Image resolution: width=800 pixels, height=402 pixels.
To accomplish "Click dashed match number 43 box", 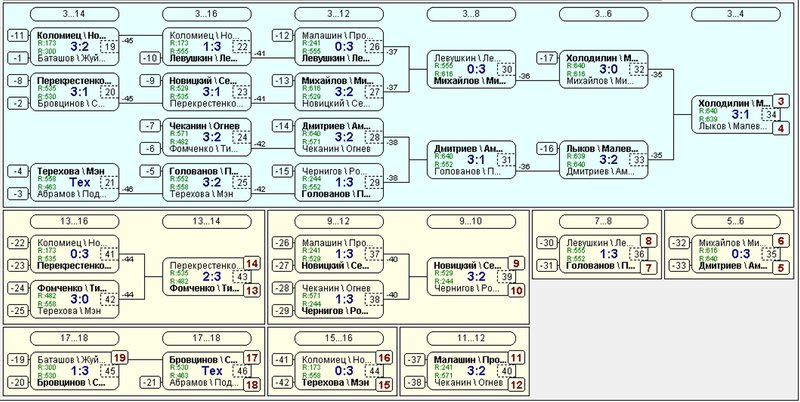I will pyautogui.click(x=240, y=277).
